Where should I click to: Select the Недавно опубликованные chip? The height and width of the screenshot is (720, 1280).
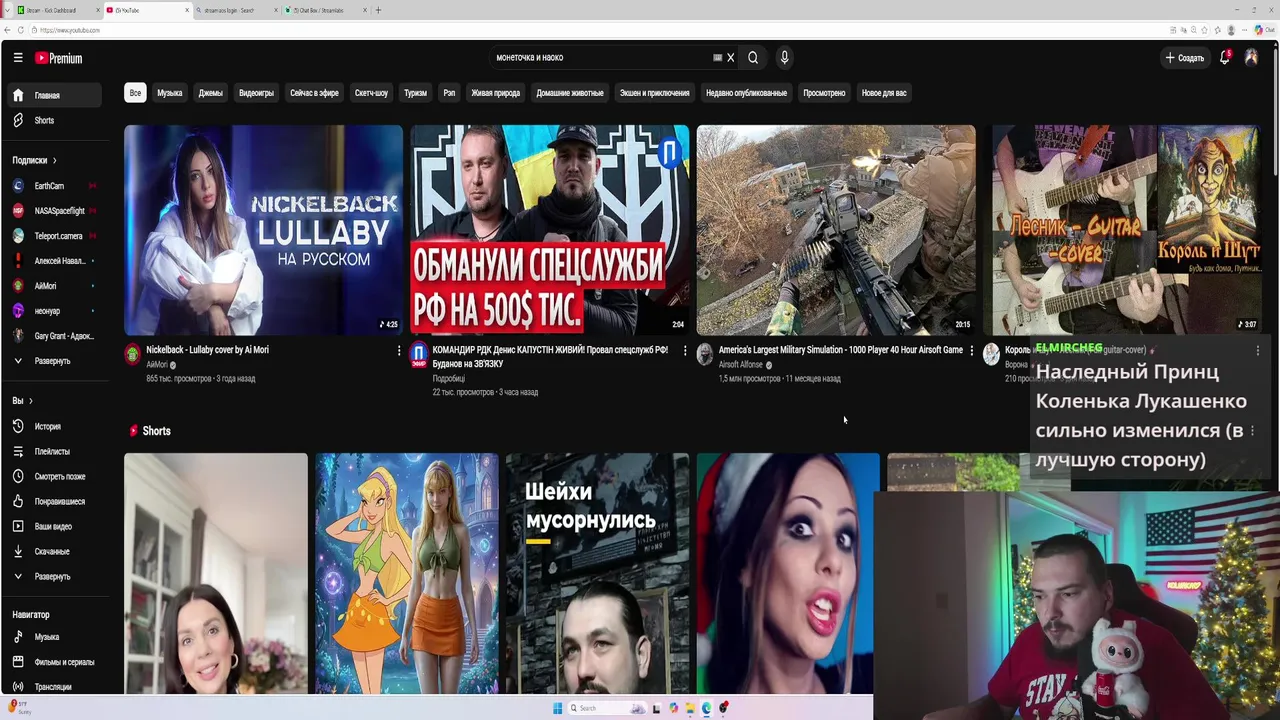[746, 93]
